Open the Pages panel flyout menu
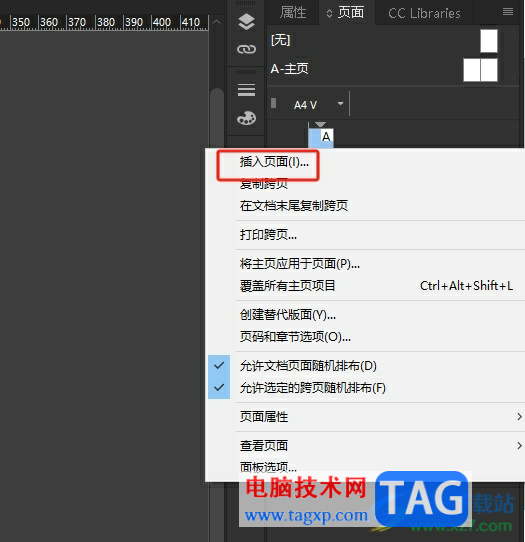This screenshot has height=542, width=525. point(507,12)
